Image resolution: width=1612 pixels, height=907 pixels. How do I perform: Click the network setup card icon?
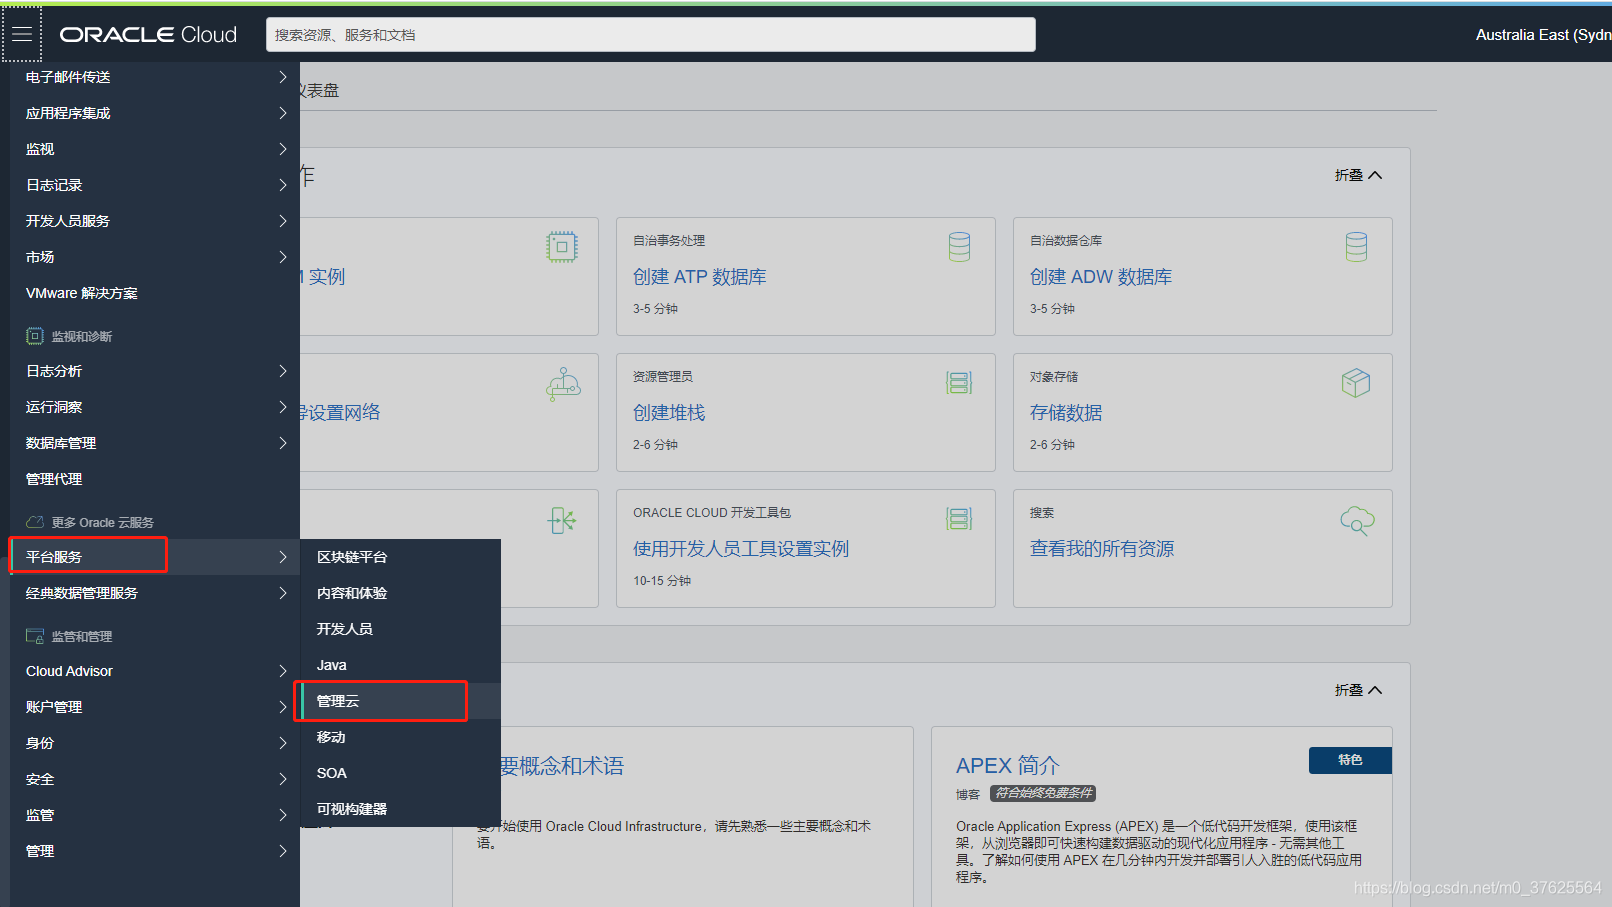click(563, 384)
